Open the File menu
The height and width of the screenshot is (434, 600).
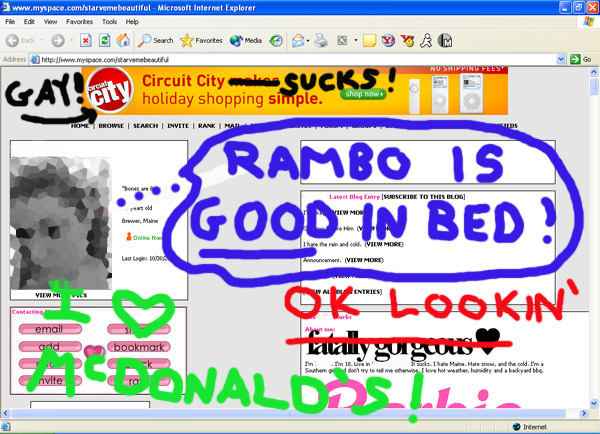point(10,22)
